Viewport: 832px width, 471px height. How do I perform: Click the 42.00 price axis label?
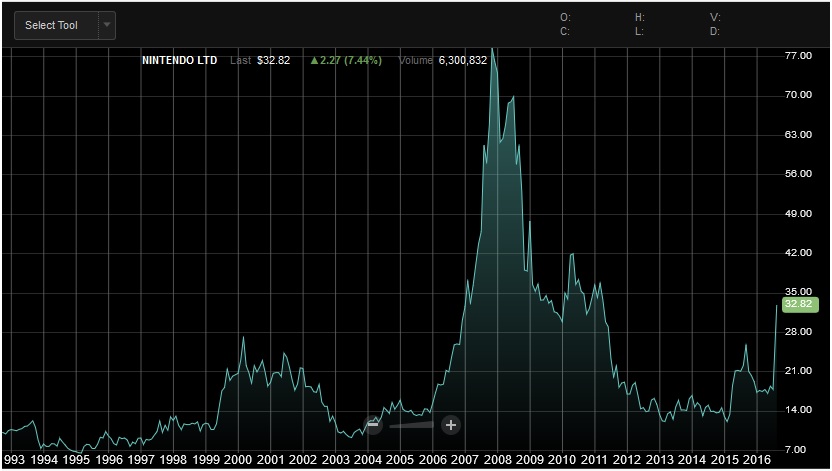tap(798, 253)
